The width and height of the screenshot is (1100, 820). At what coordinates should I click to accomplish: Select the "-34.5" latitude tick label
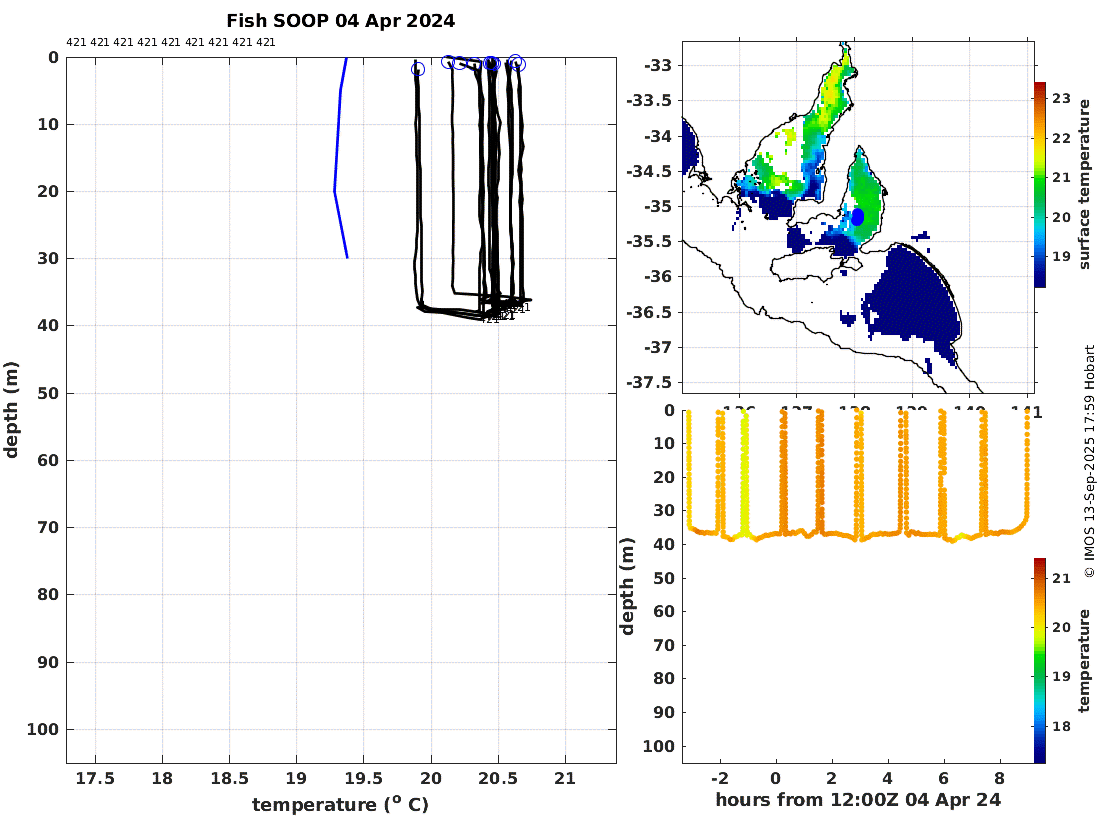coord(649,171)
